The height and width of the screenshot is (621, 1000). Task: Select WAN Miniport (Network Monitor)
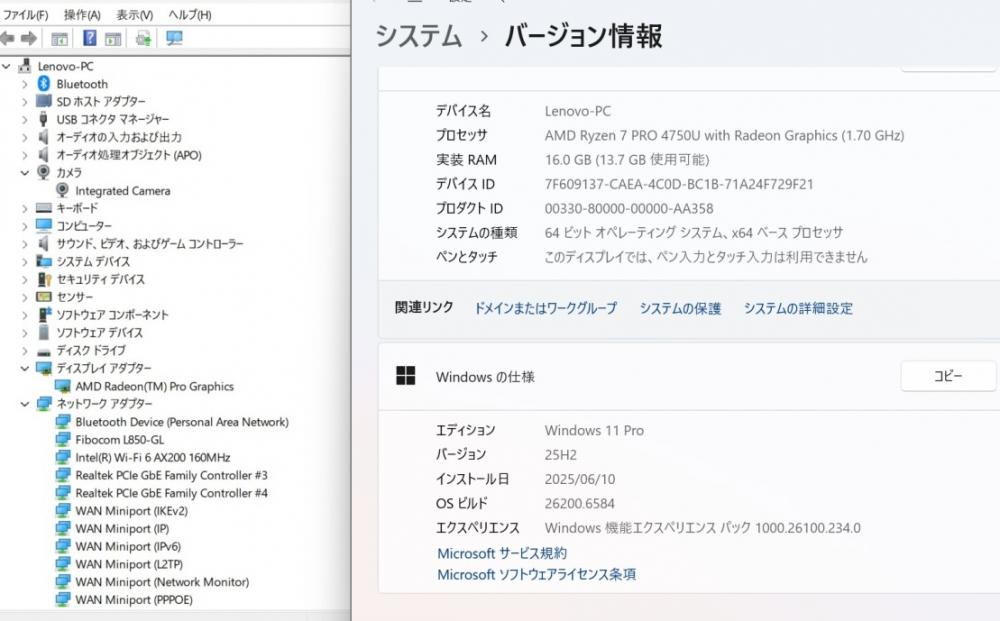point(162,582)
